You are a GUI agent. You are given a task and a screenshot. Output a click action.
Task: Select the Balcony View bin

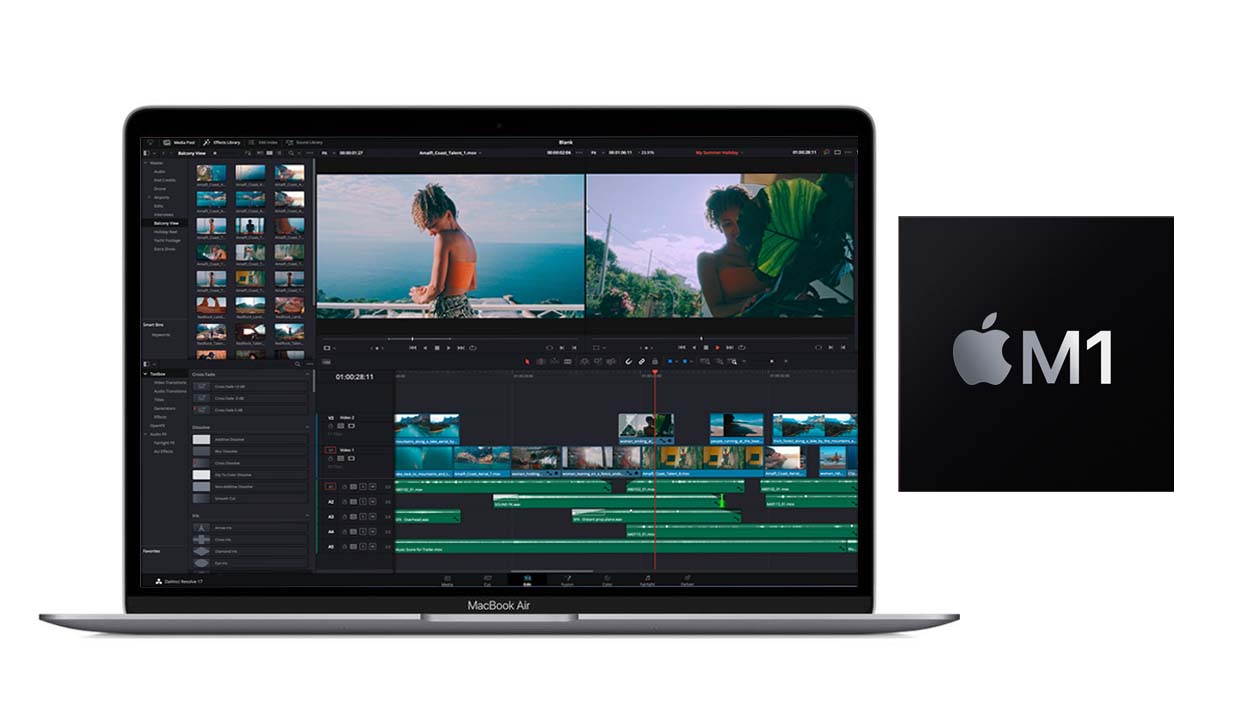tap(166, 223)
